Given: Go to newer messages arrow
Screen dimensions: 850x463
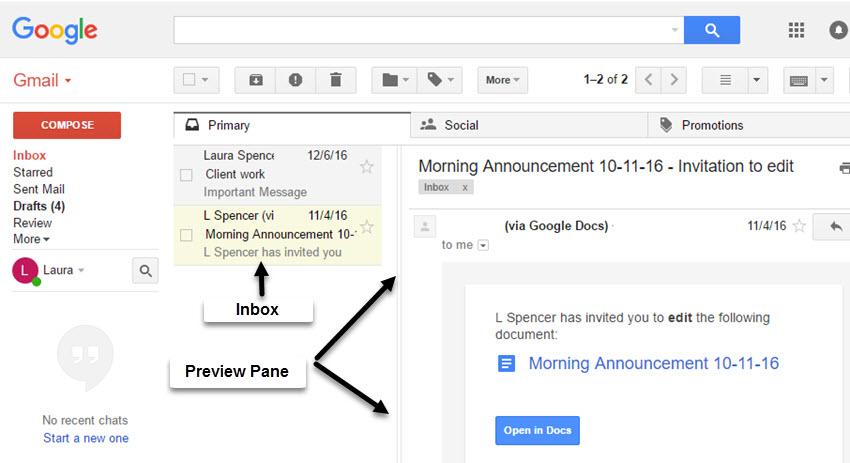Looking at the screenshot, I should [648, 80].
